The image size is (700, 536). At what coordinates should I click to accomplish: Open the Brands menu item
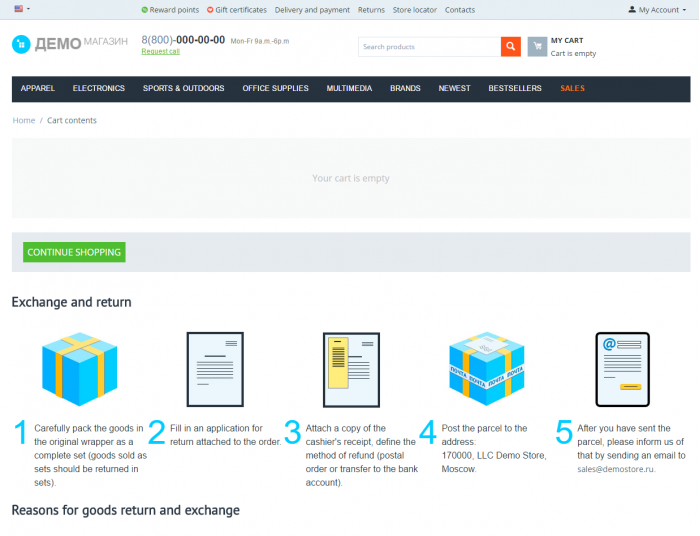[x=405, y=88]
